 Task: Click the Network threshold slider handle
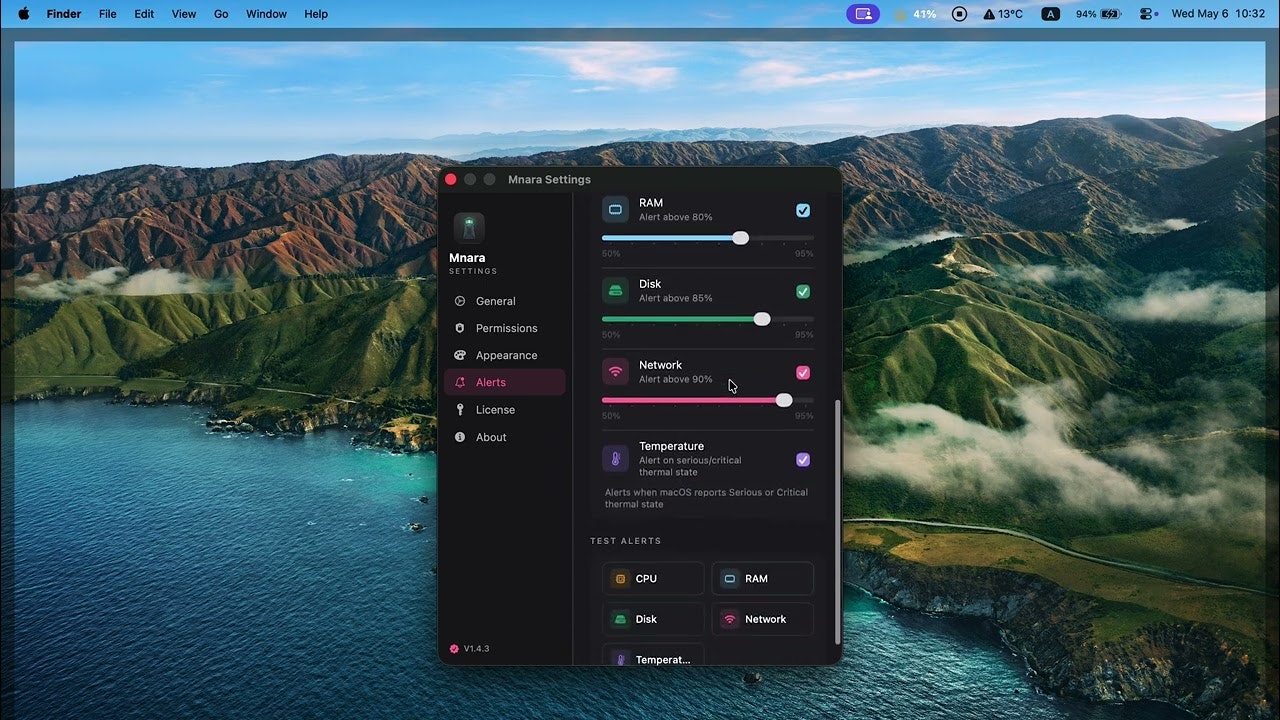click(x=784, y=400)
